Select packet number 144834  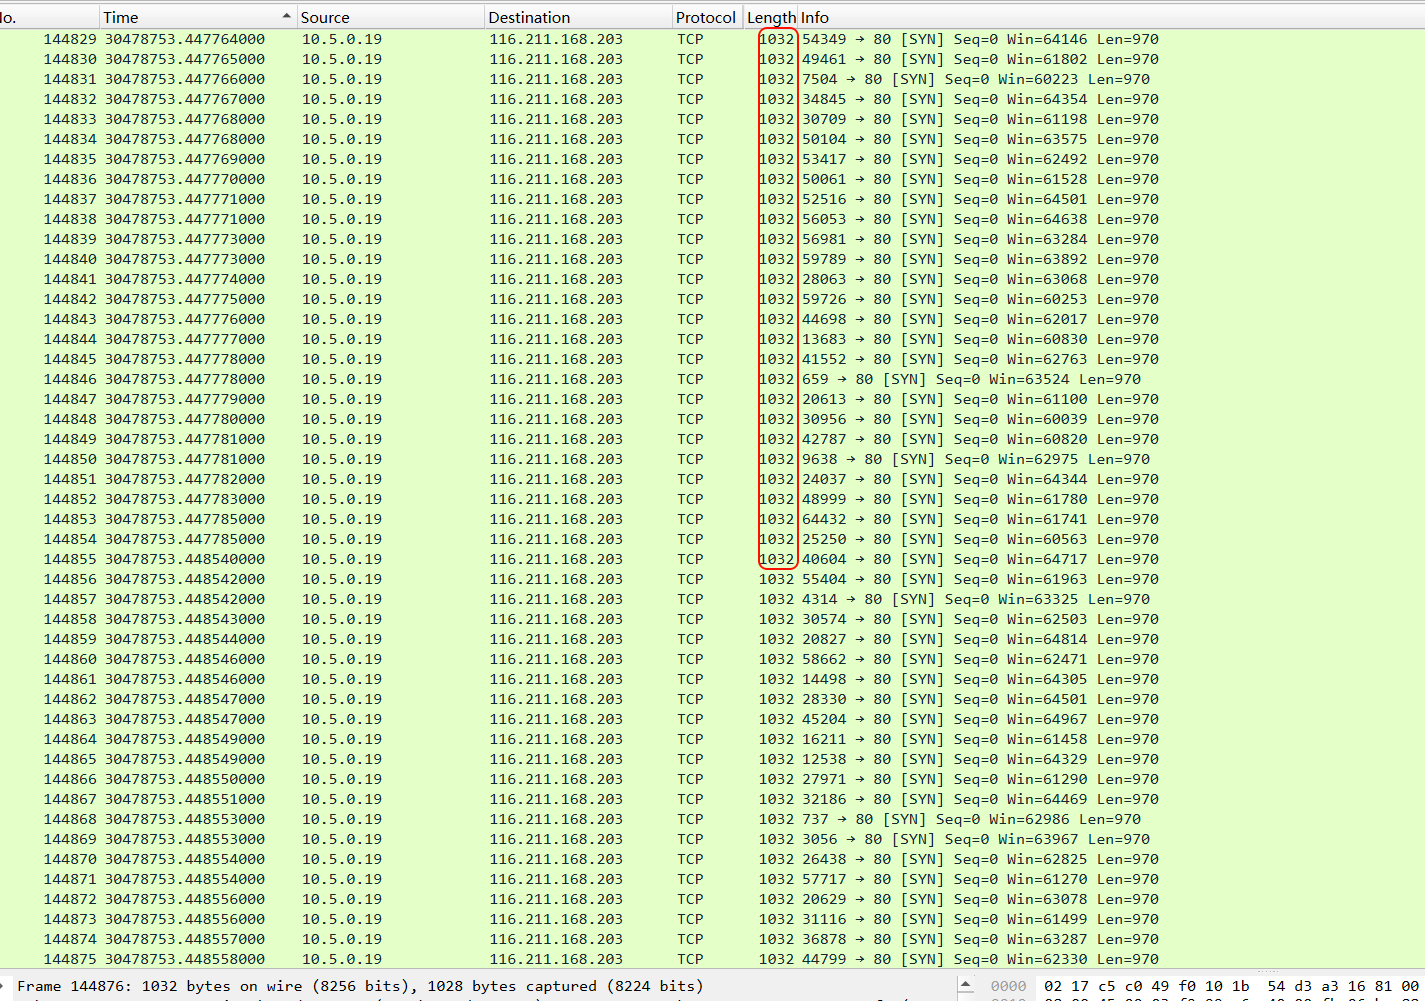click(x=70, y=139)
